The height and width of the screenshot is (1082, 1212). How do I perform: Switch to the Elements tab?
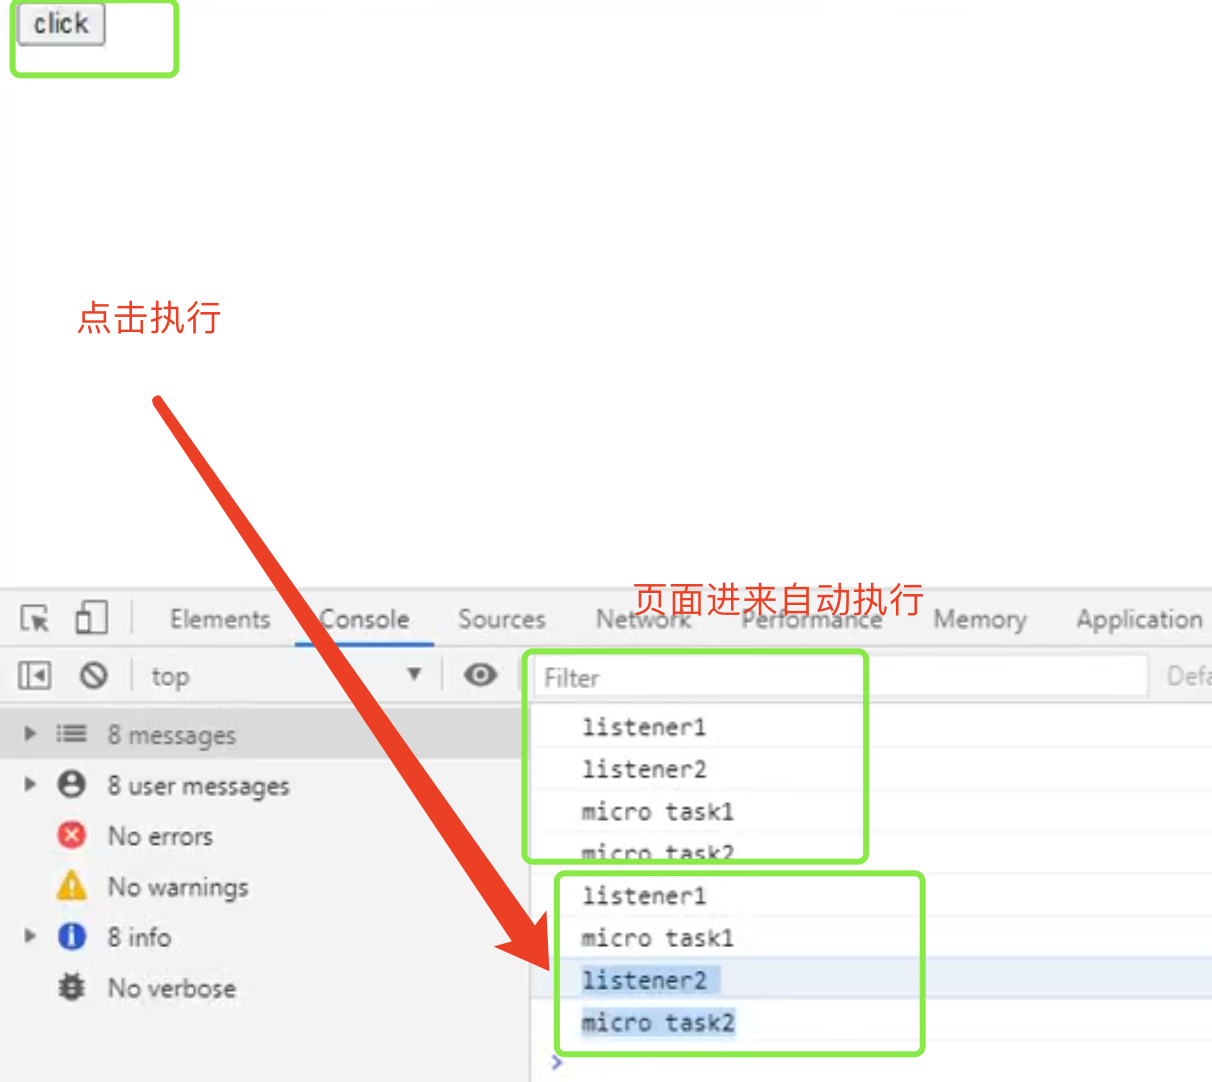220,620
